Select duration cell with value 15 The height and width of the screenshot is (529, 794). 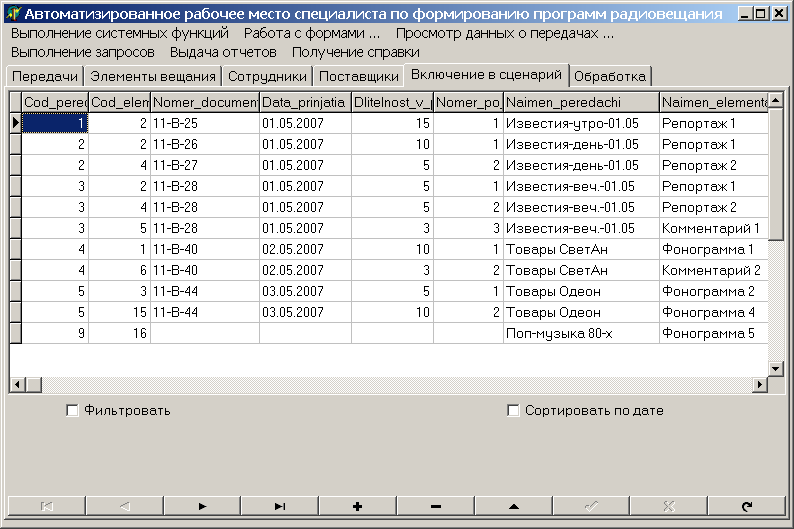tap(392, 124)
